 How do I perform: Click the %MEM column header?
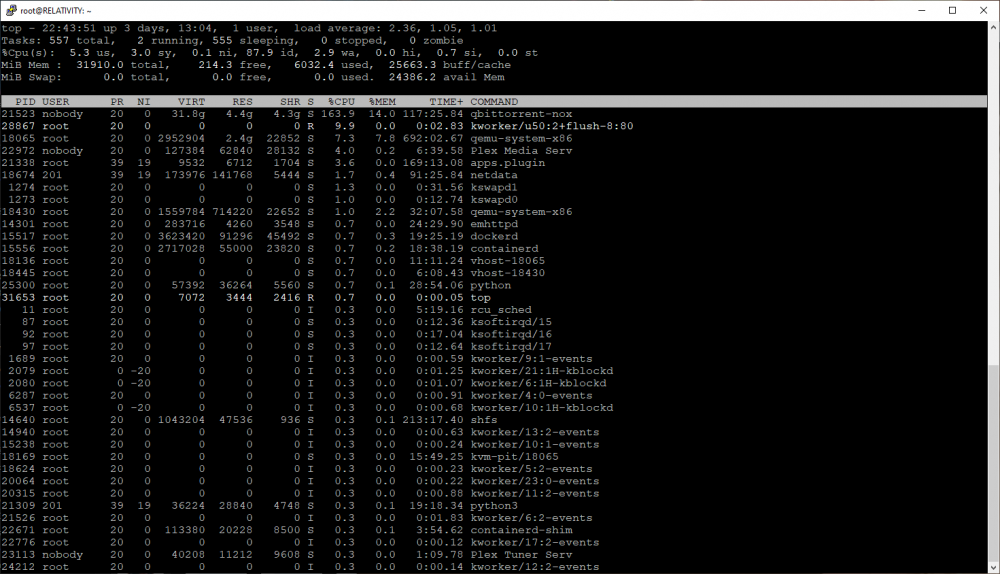coord(382,101)
